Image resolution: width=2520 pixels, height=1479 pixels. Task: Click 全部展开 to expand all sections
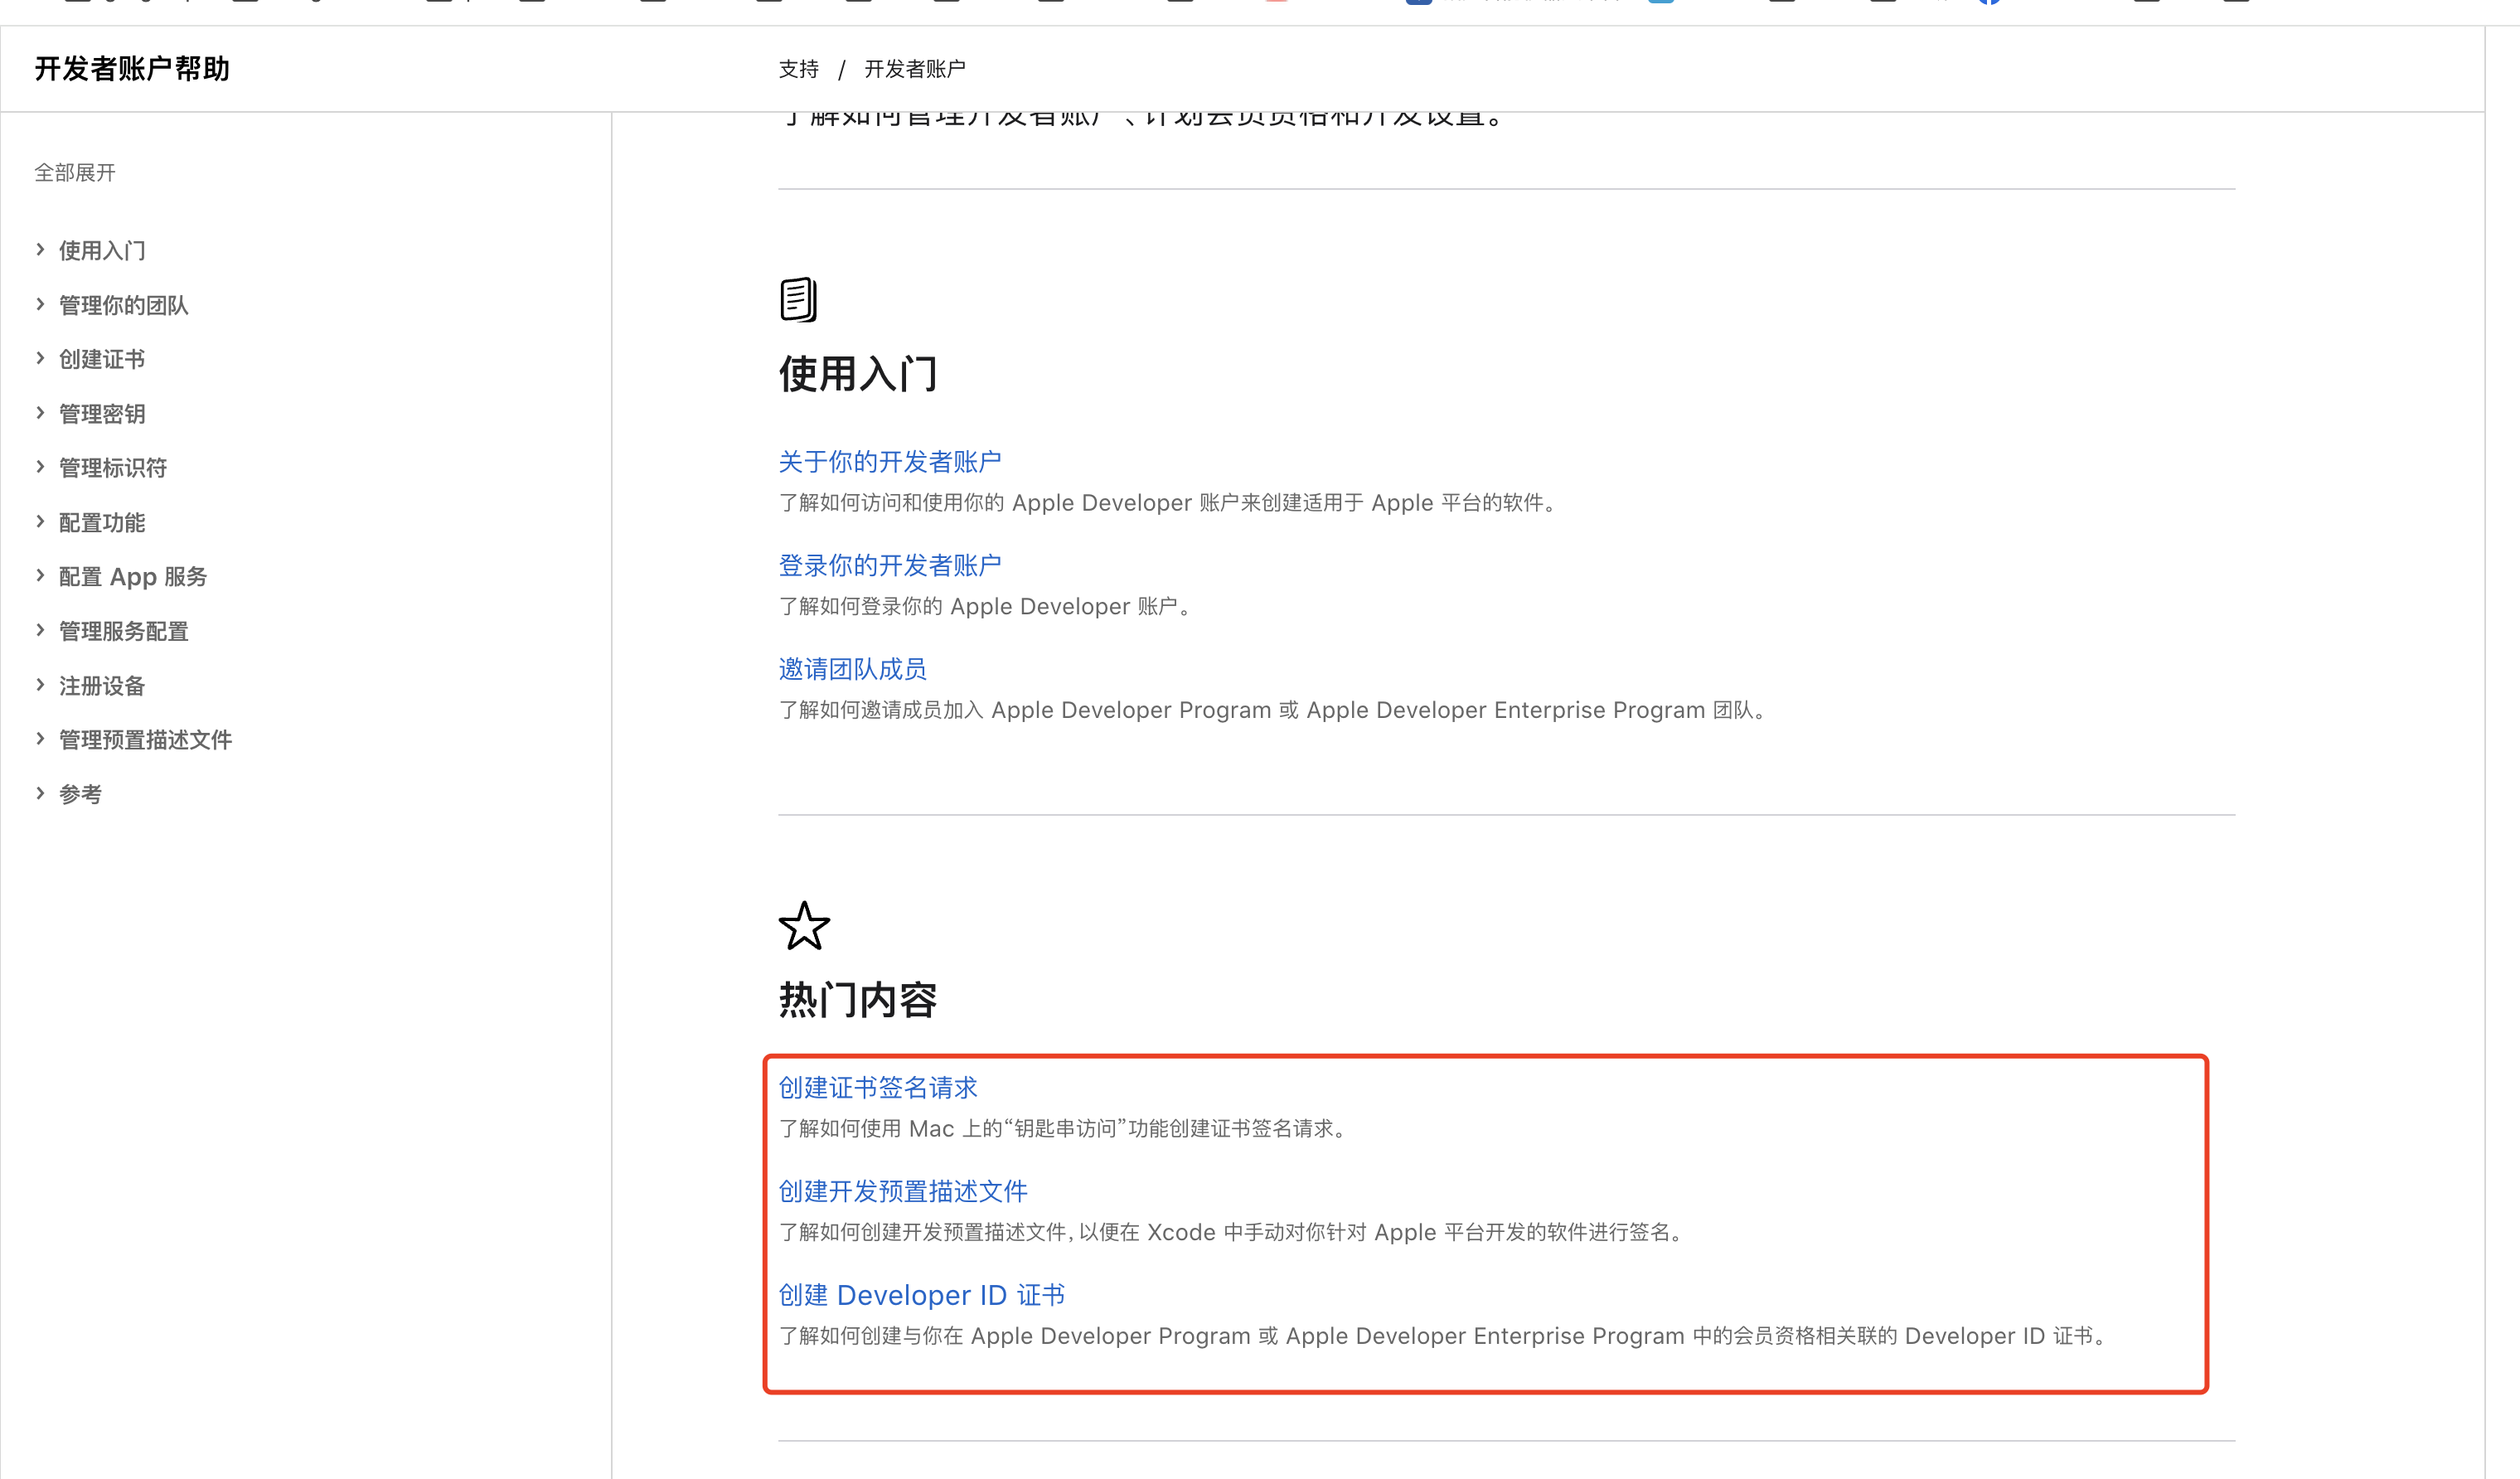tap(75, 173)
